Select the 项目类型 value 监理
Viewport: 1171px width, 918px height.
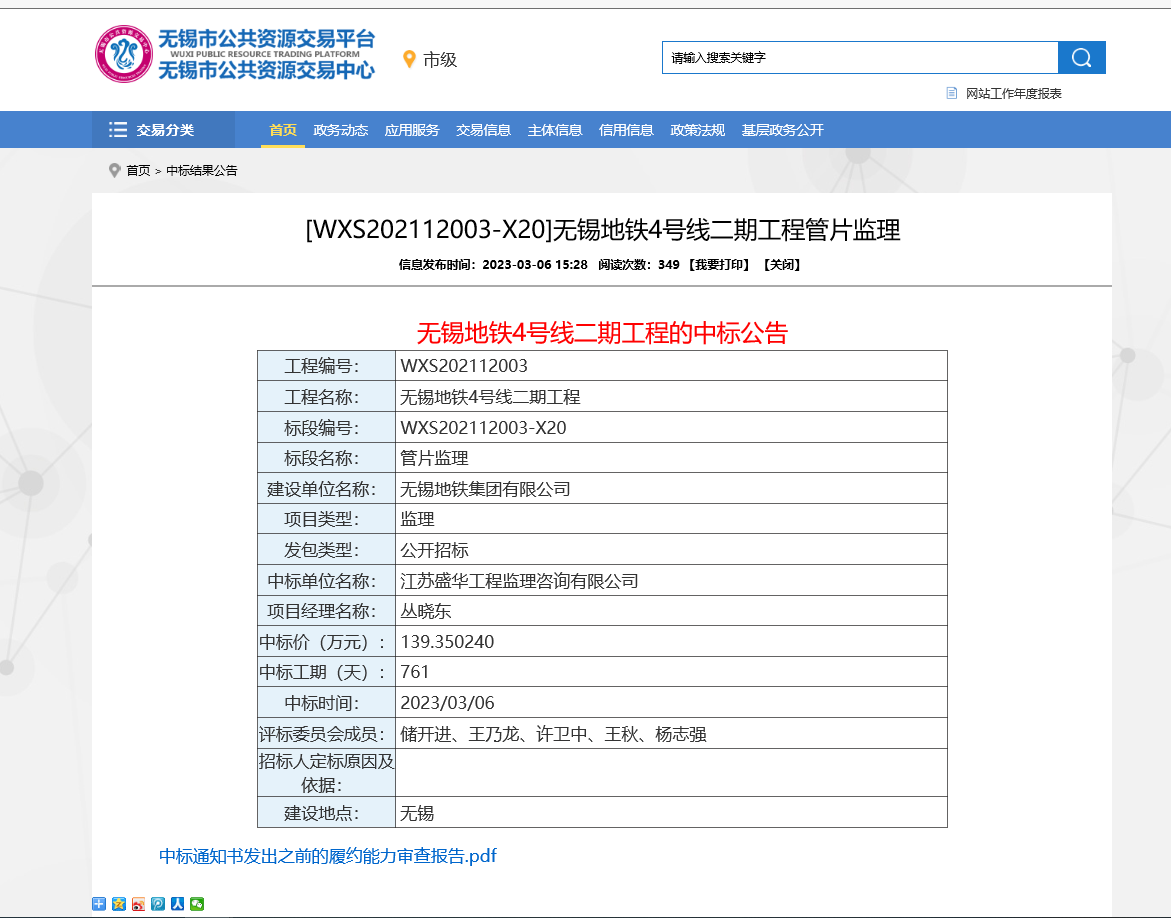[417, 519]
